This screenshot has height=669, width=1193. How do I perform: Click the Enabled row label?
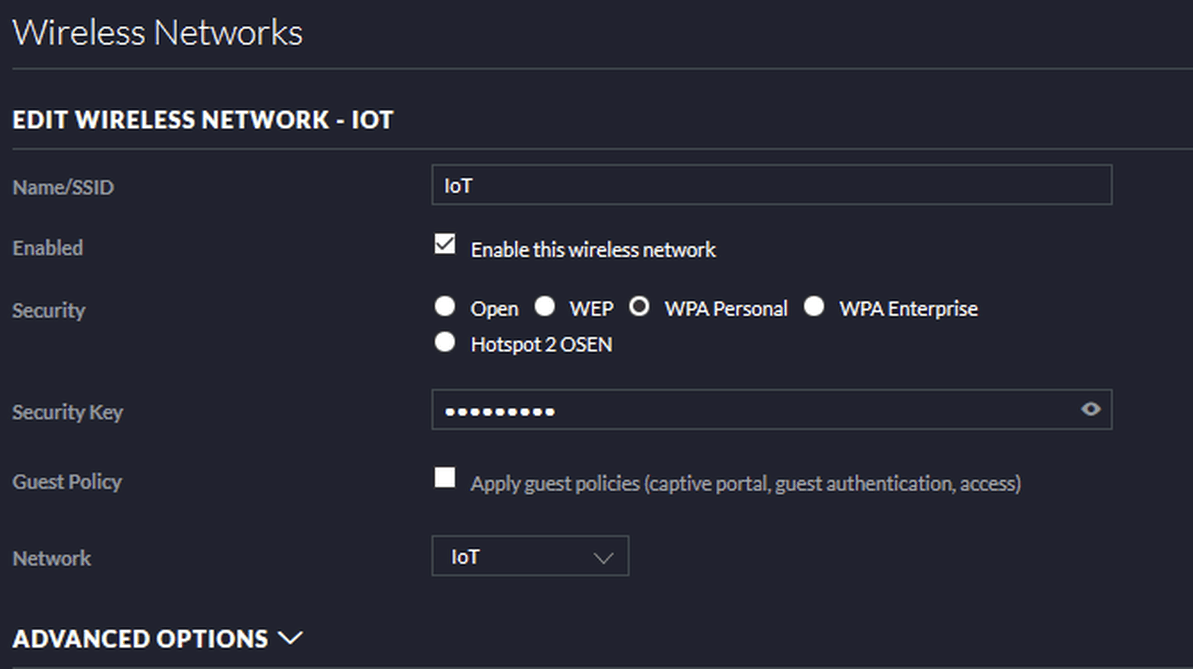pos(47,248)
